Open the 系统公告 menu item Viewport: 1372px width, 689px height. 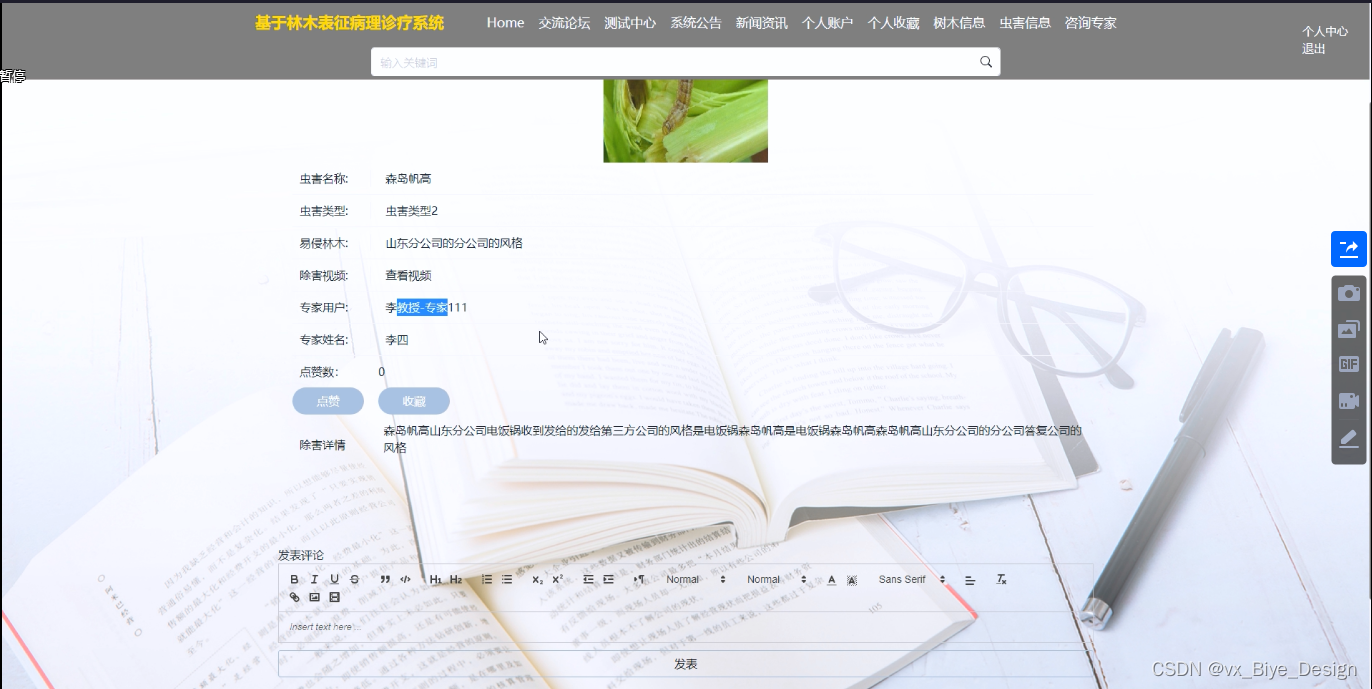(696, 23)
